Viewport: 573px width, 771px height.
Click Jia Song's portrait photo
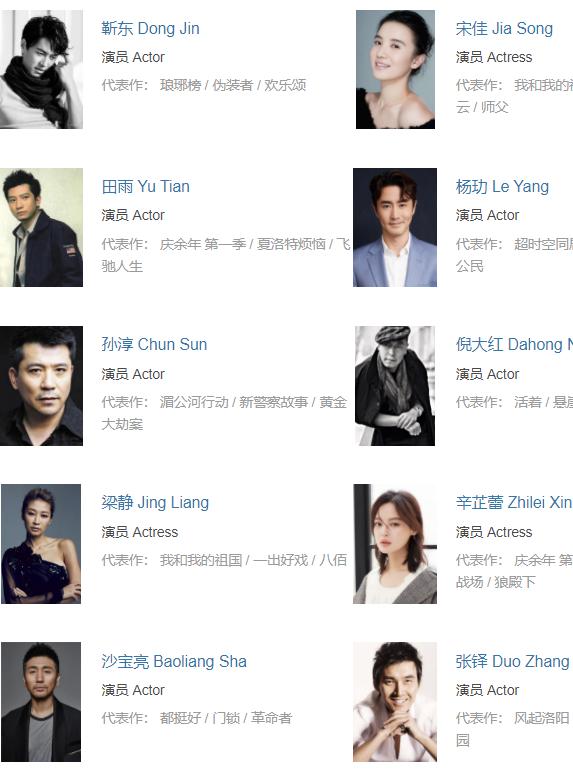[395, 69]
